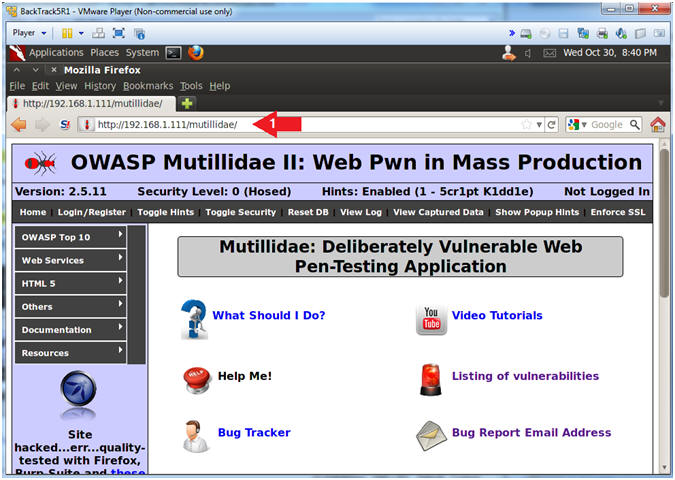
Task: Click Home in the Mutillidae nav bar
Action: click(33, 212)
